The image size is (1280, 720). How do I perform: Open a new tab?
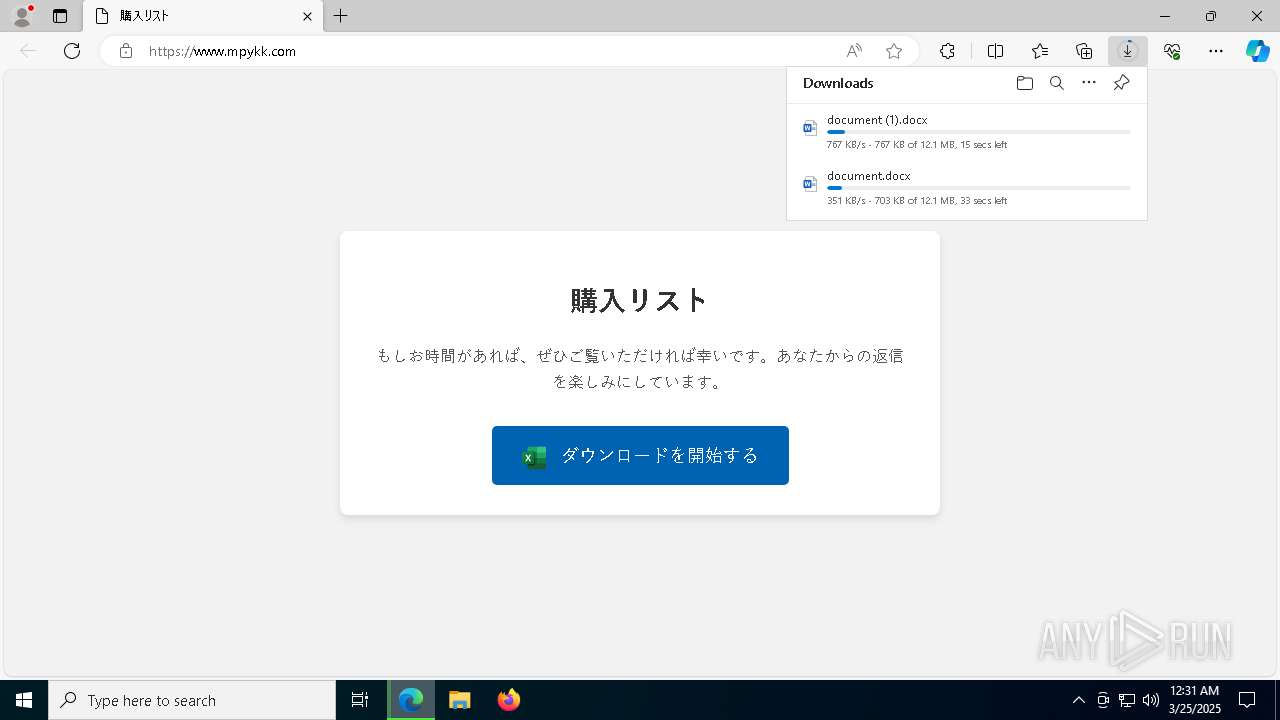(x=341, y=16)
